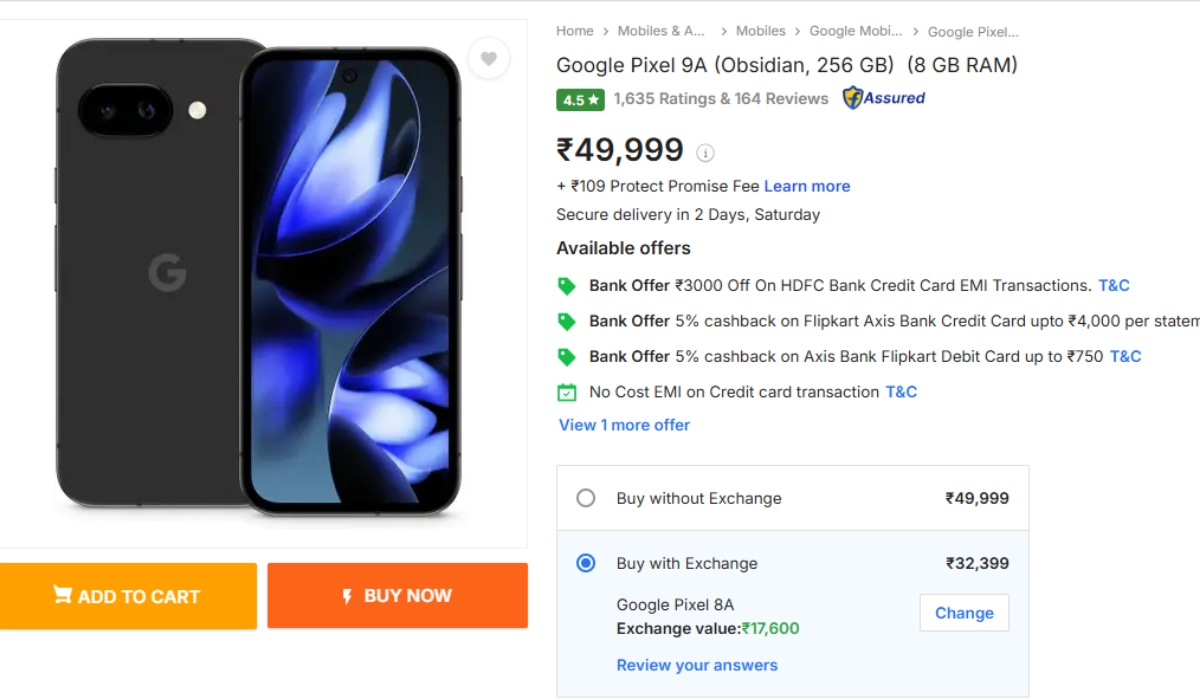Click Change exchange device button

964,613
